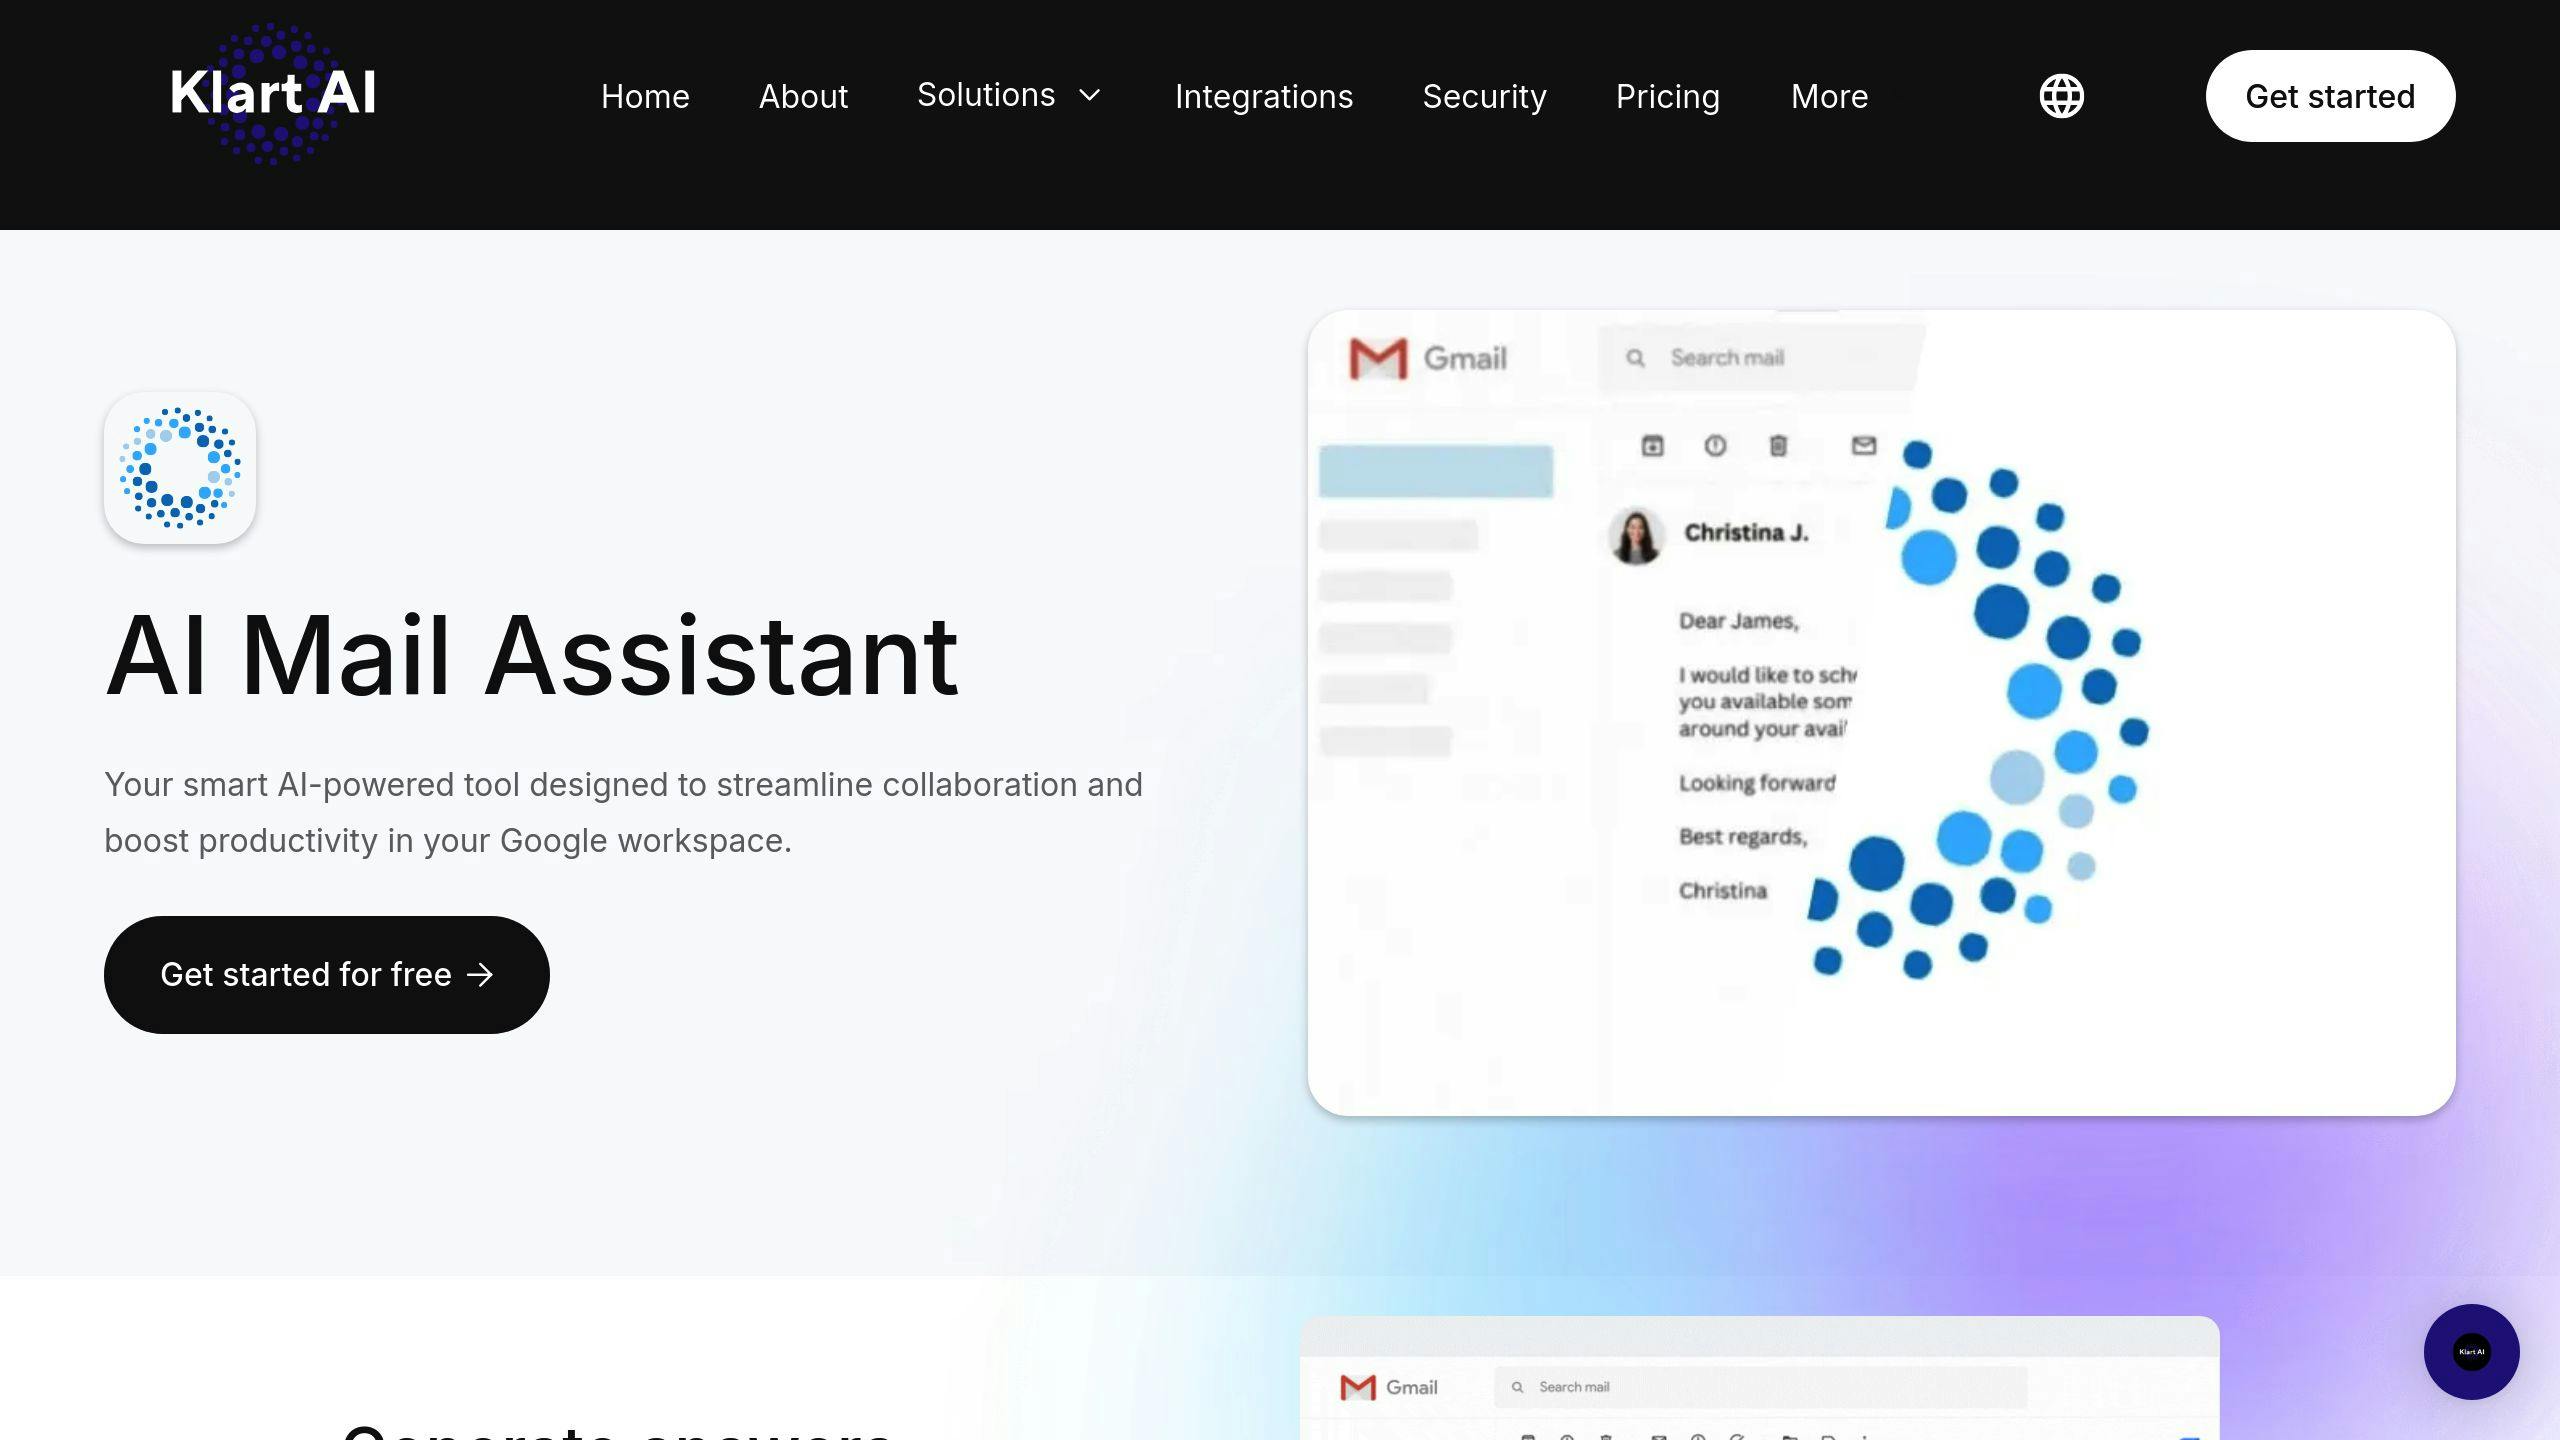Click the Get started for free button

[x=325, y=974]
